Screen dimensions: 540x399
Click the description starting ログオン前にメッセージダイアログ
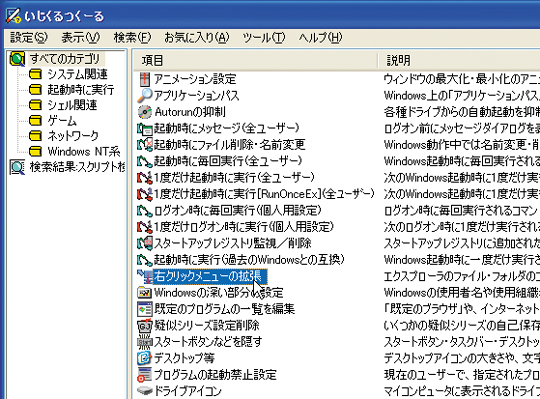tap(461, 128)
